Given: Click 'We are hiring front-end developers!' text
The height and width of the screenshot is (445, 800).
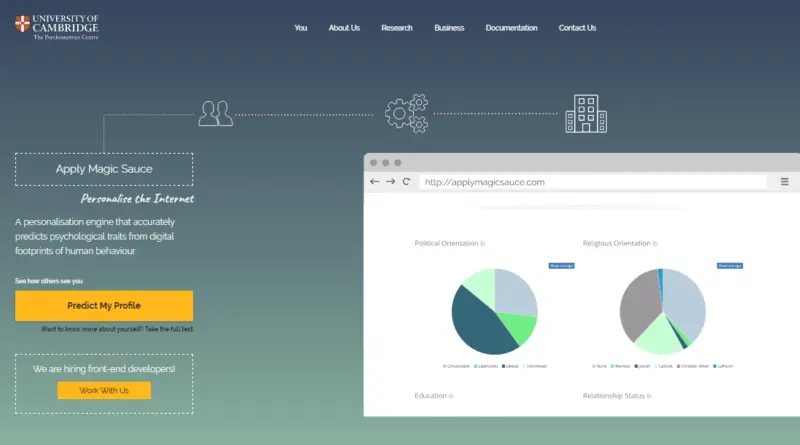Looking at the screenshot, I should tap(104, 368).
